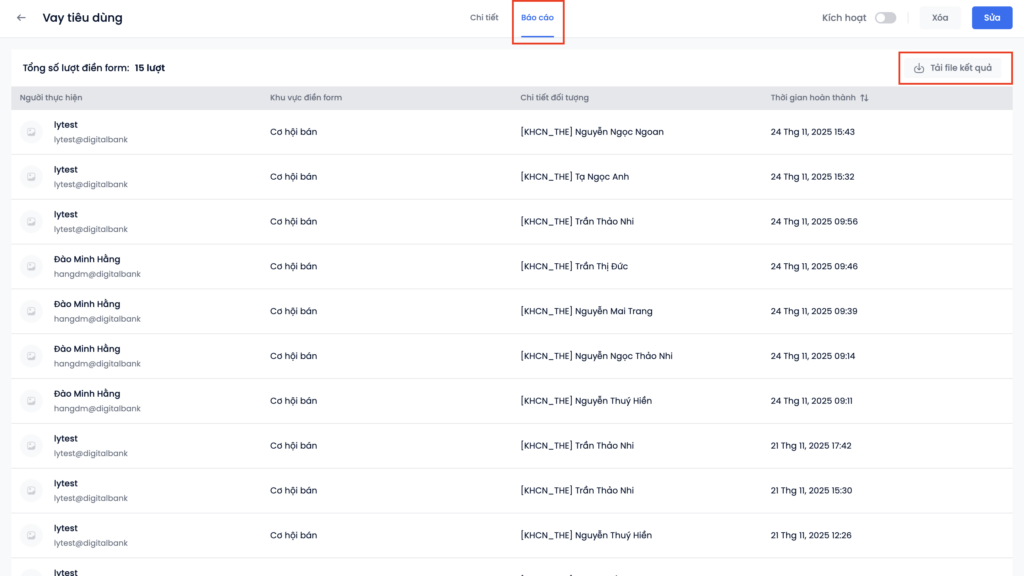
Task: Click the avatar icon in the Nguyễn Ngọc Thảo Nhi row
Action: coord(32,356)
